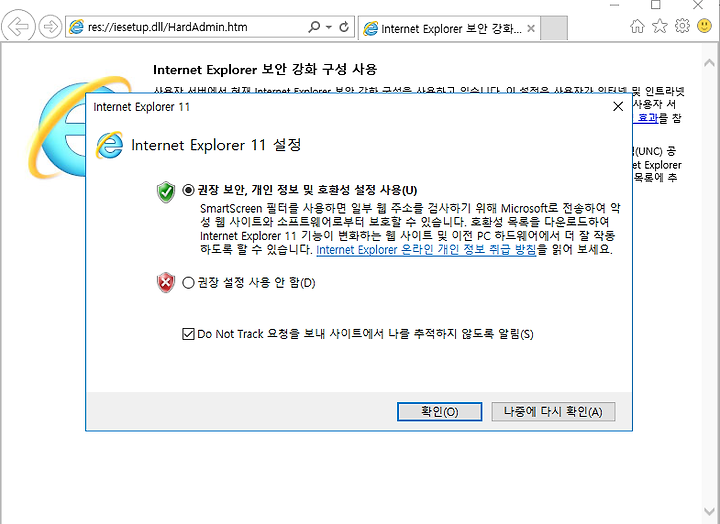Go forward using the browser forward arrow
720x524 pixels.
(50, 27)
